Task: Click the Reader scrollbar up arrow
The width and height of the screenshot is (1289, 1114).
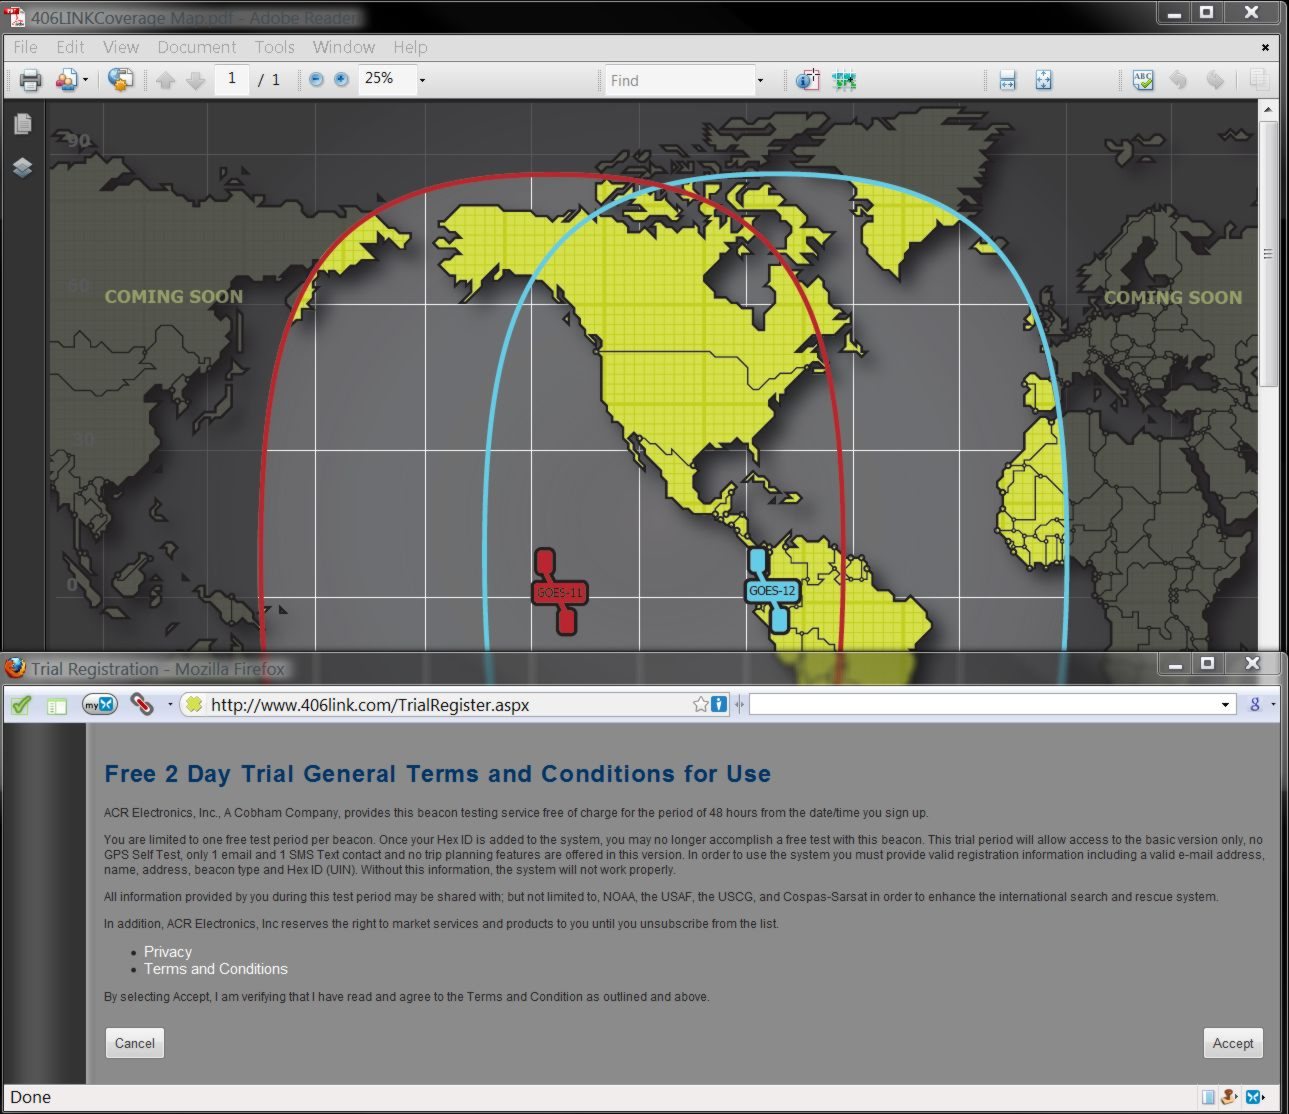Action: click(x=1268, y=109)
